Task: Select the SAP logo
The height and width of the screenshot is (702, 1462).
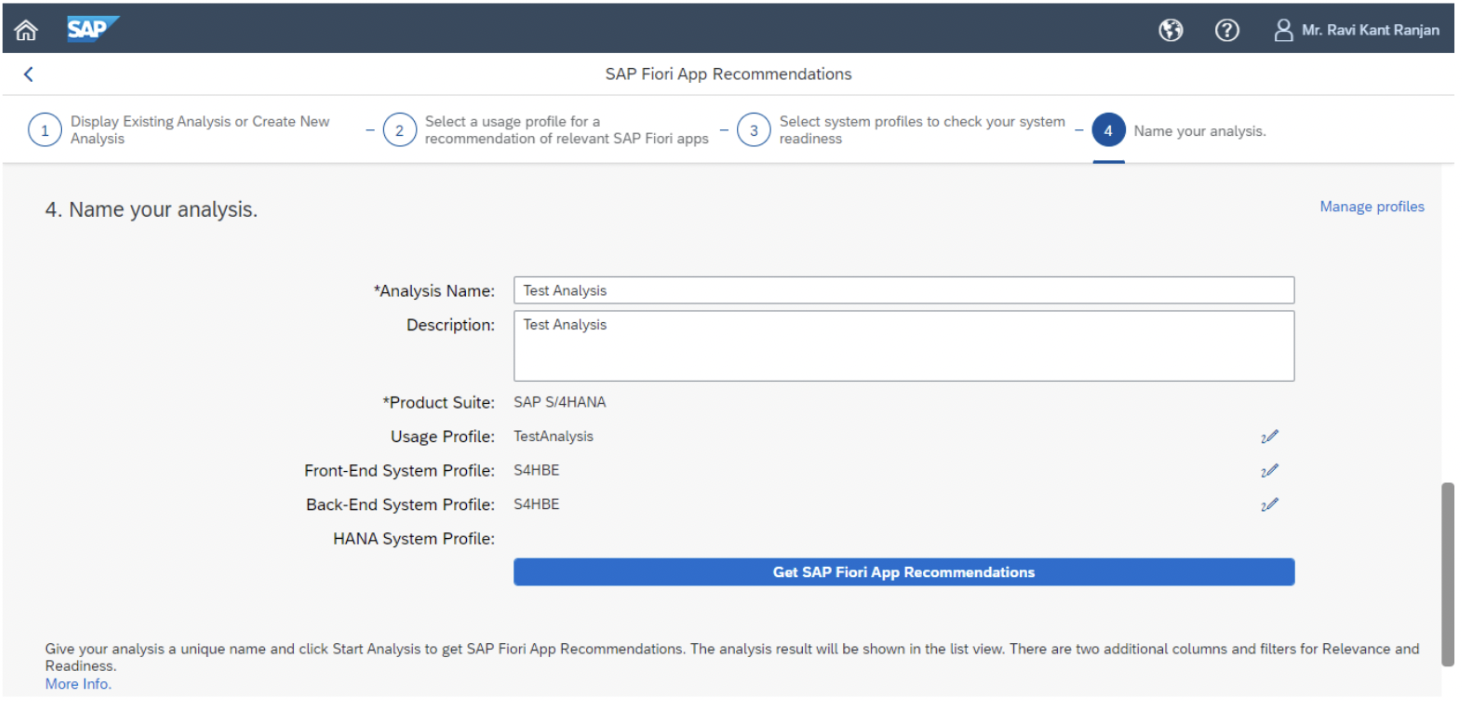Action: tap(92, 29)
